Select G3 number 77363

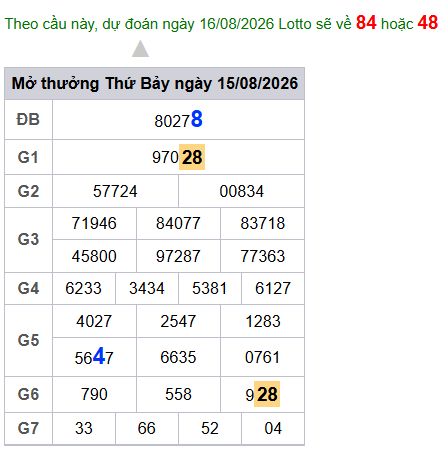click(262, 256)
